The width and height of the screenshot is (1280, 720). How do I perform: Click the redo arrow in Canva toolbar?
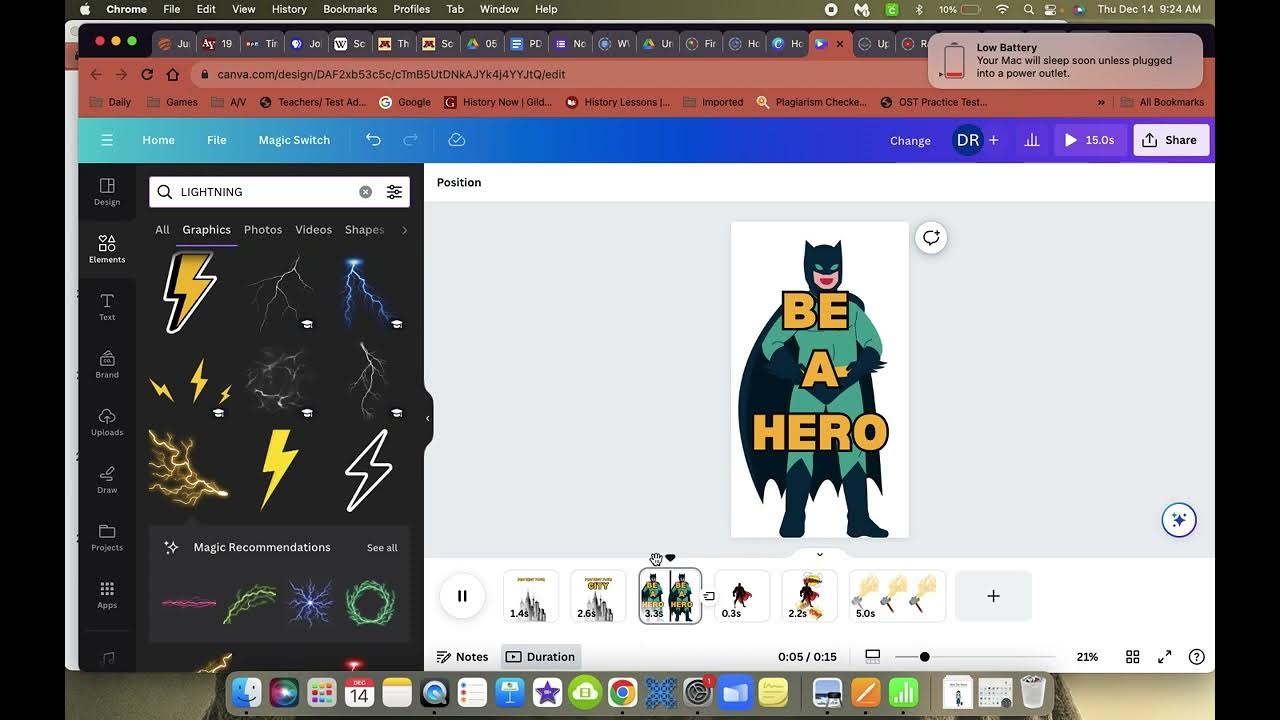410,140
